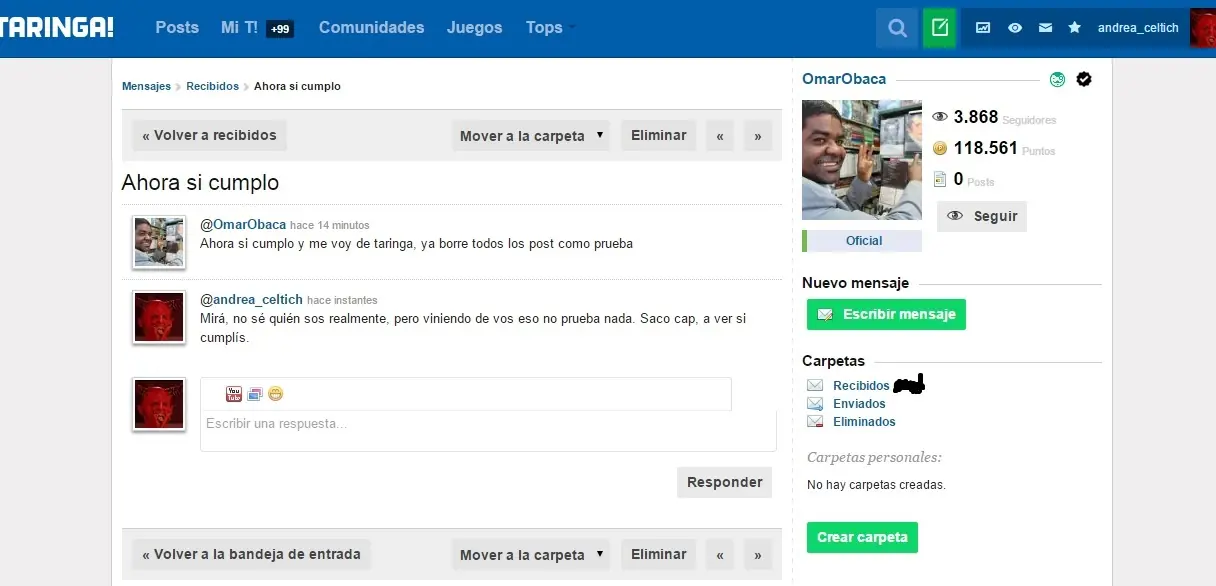Click the user avatar in the top navbar

(x=1202, y=28)
